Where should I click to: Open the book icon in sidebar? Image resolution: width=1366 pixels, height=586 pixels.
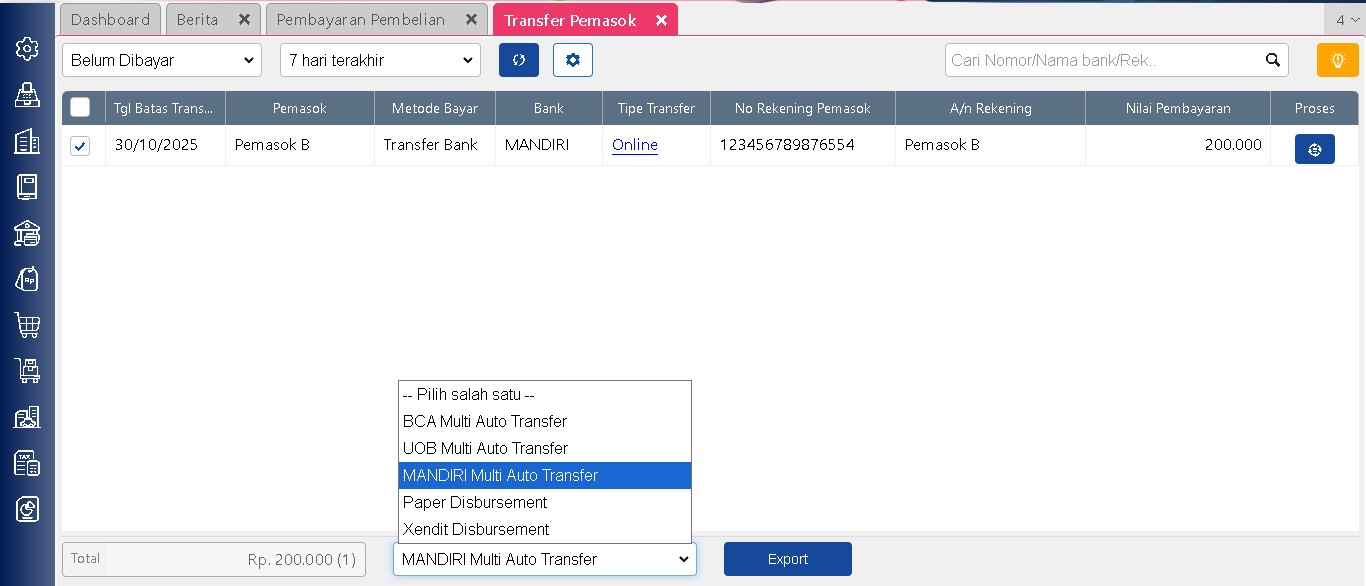click(27, 187)
